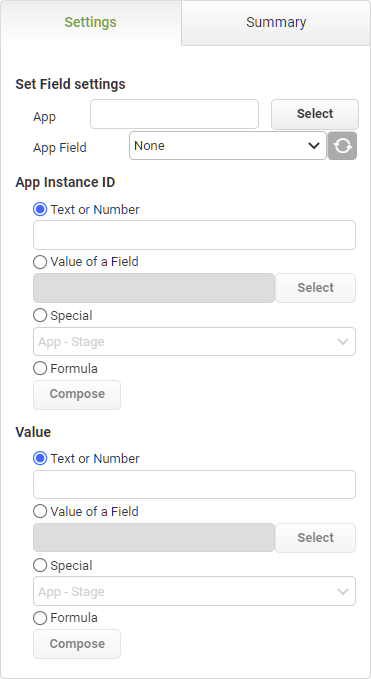The image size is (371, 679).
Task: Click grayed field box under Value section
Action: point(154,538)
